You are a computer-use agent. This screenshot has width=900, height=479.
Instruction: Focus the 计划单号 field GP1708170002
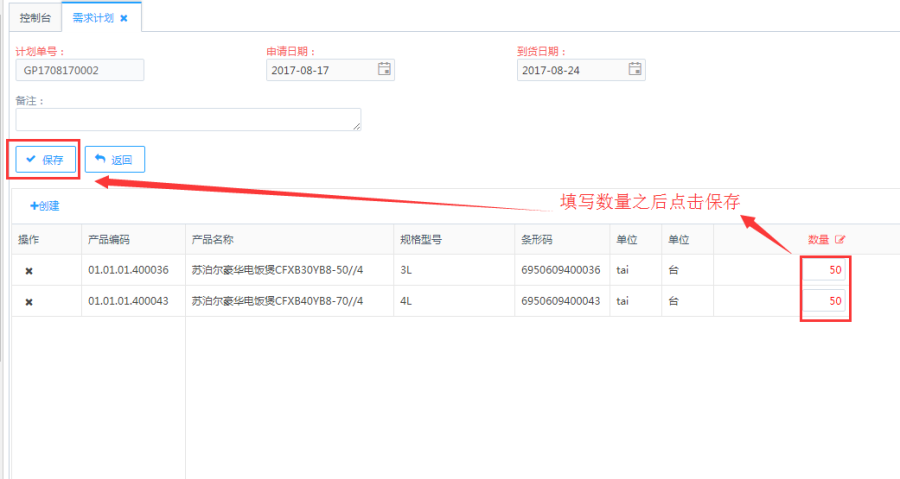tap(80, 70)
